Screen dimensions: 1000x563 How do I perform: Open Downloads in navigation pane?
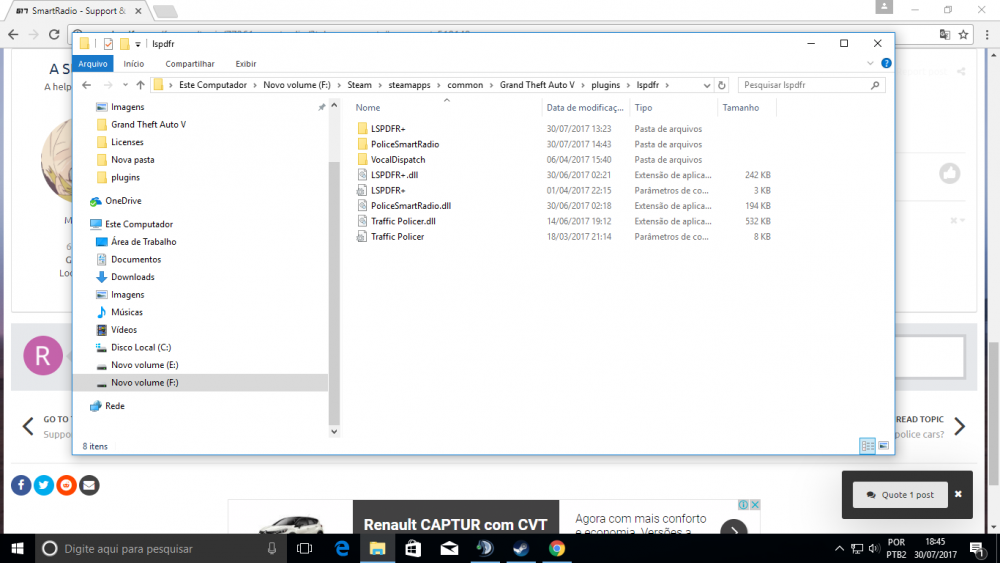click(133, 277)
